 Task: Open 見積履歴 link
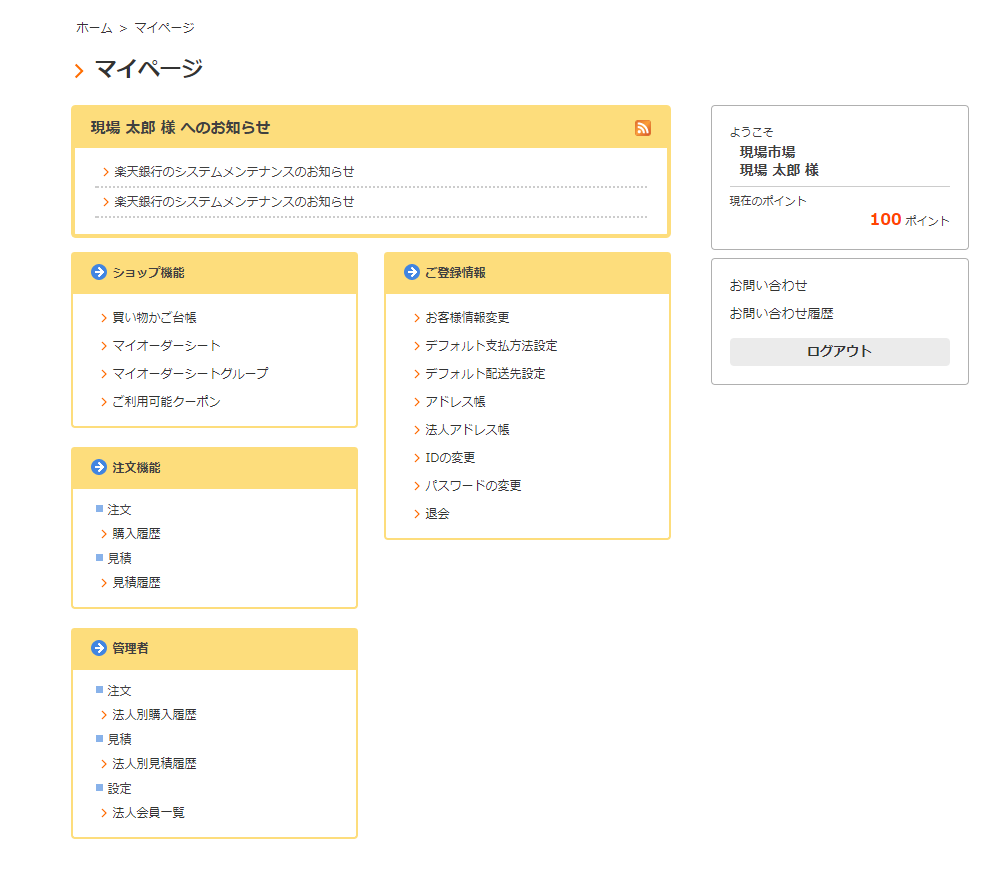[136, 583]
